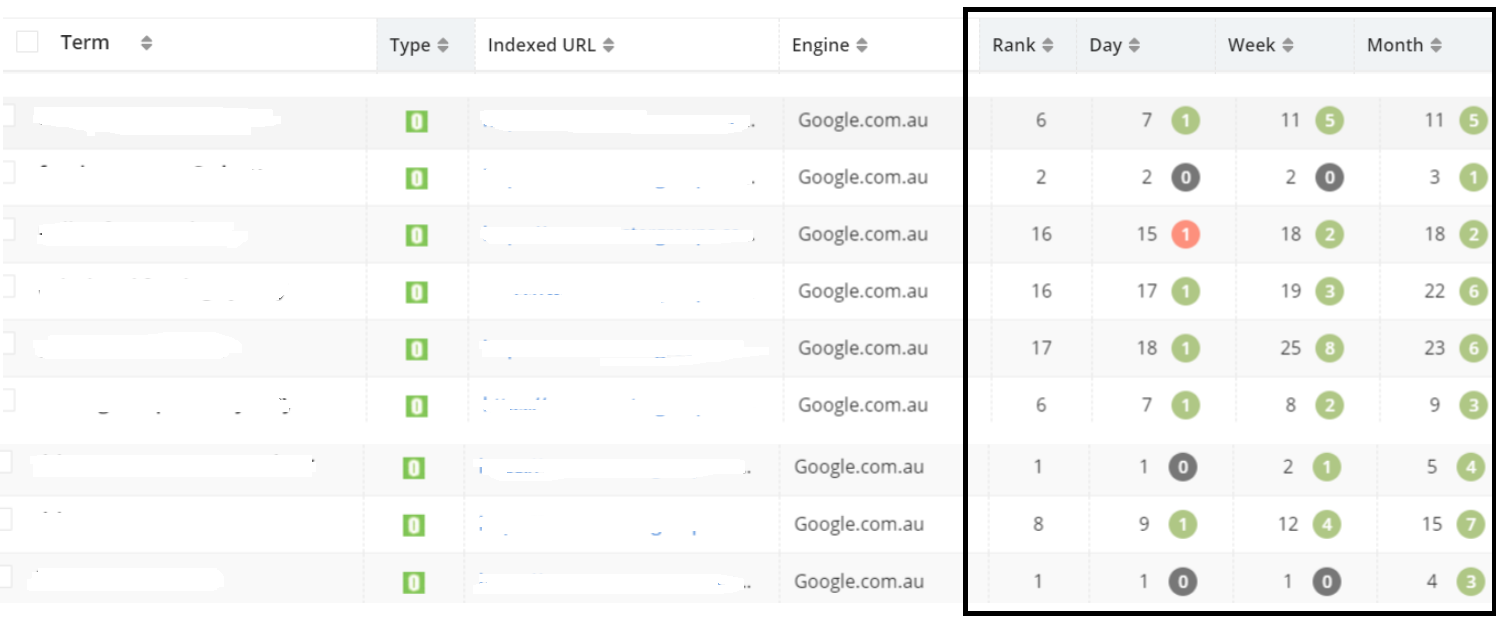Sort by Month using its sort arrows
The width and height of the screenshot is (1496, 637).
(x=1436, y=45)
